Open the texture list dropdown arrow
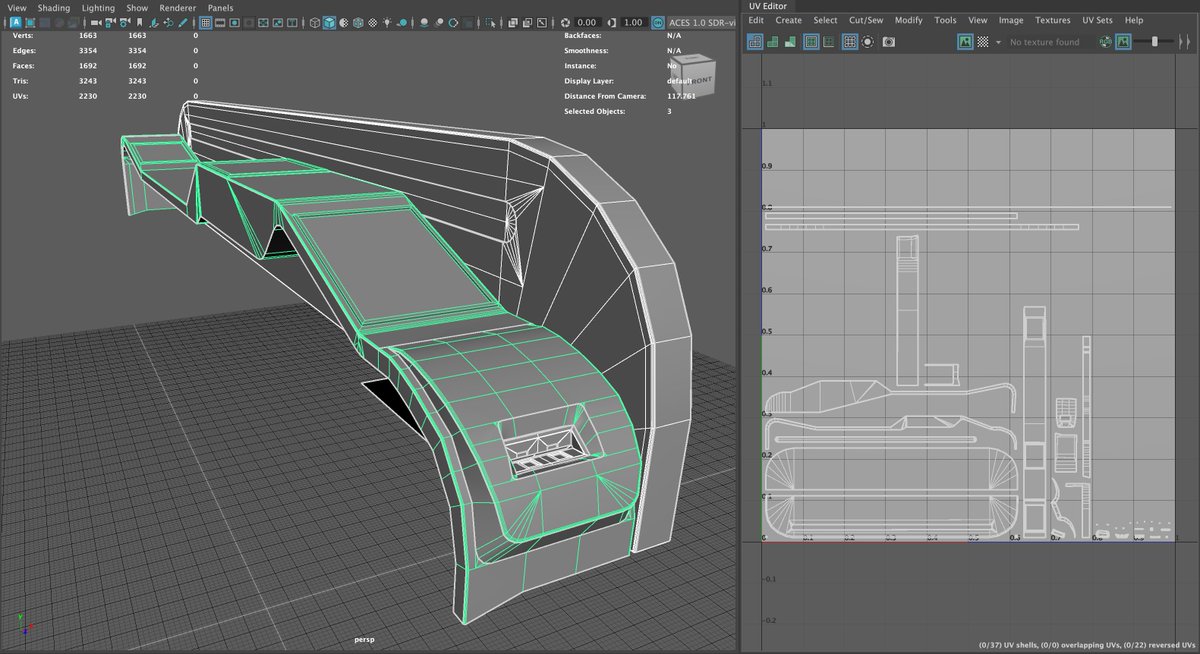The height and width of the screenshot is (654, 1200). [x=998, y=42]
